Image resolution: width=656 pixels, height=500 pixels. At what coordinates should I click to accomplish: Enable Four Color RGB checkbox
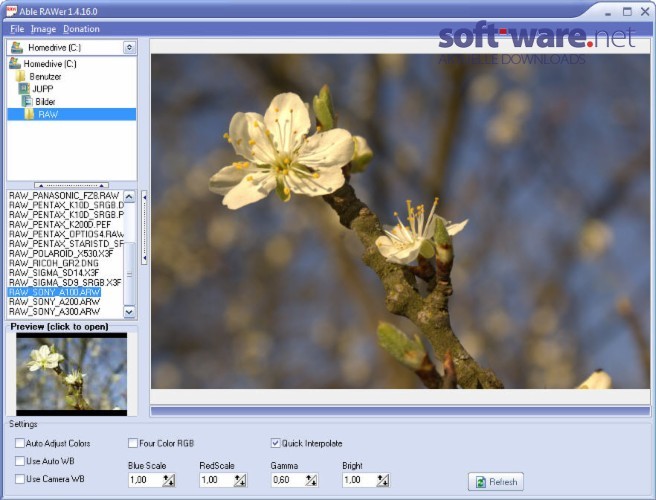click(x=133, y=443)
